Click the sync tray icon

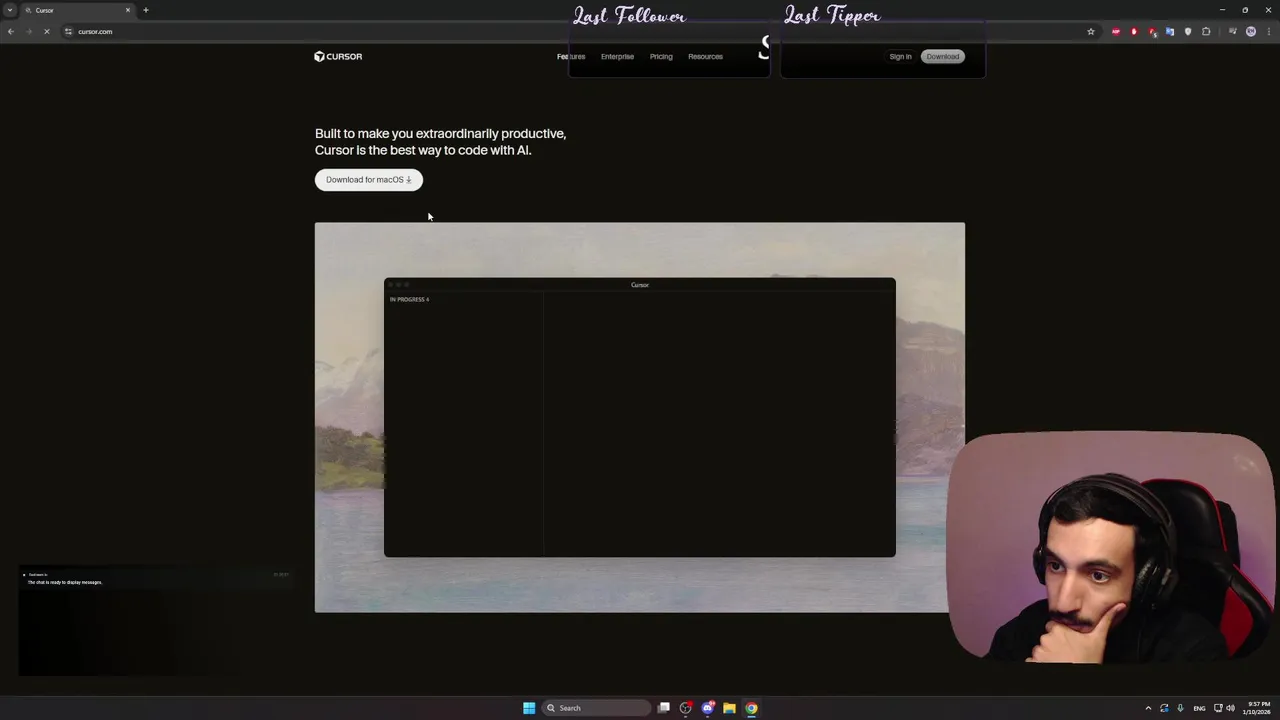click(x=1164, y=708)
